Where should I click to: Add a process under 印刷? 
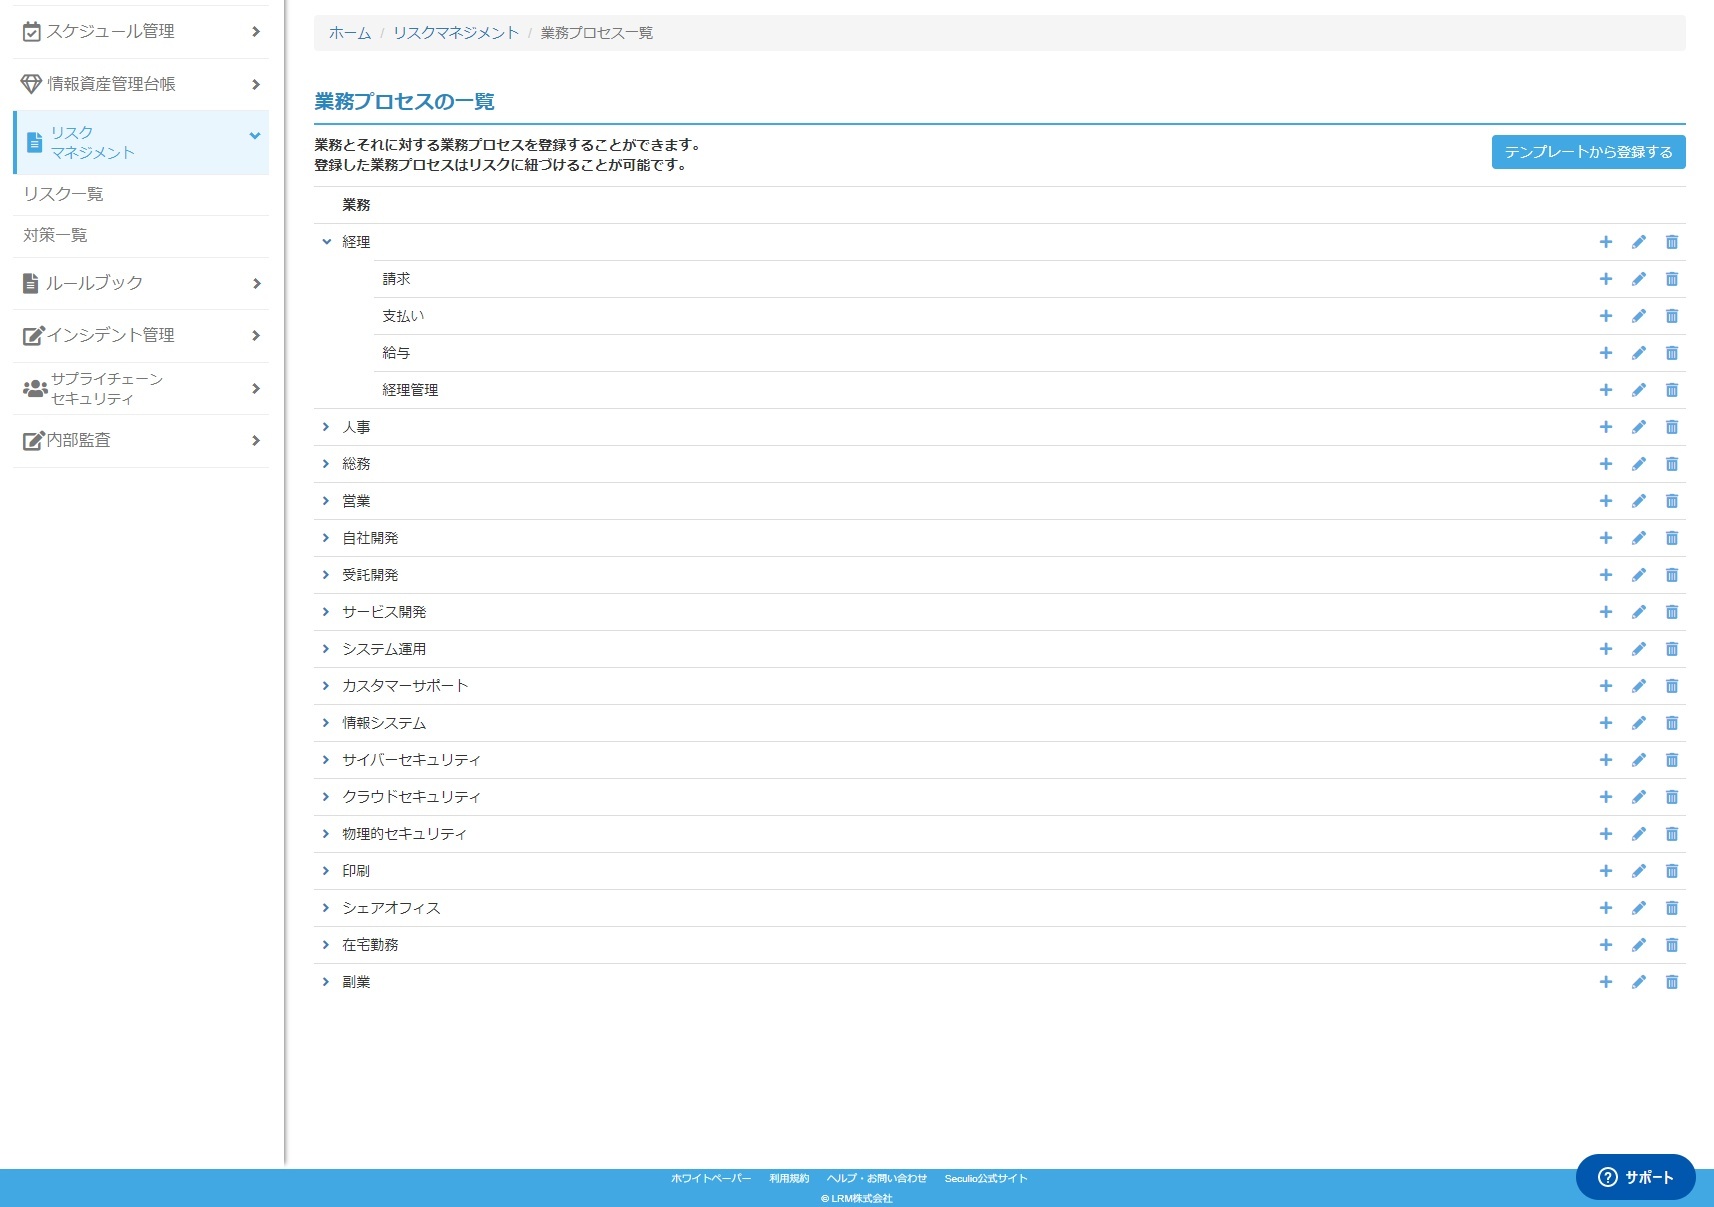pyautogui.click(x=1605, y=871)
